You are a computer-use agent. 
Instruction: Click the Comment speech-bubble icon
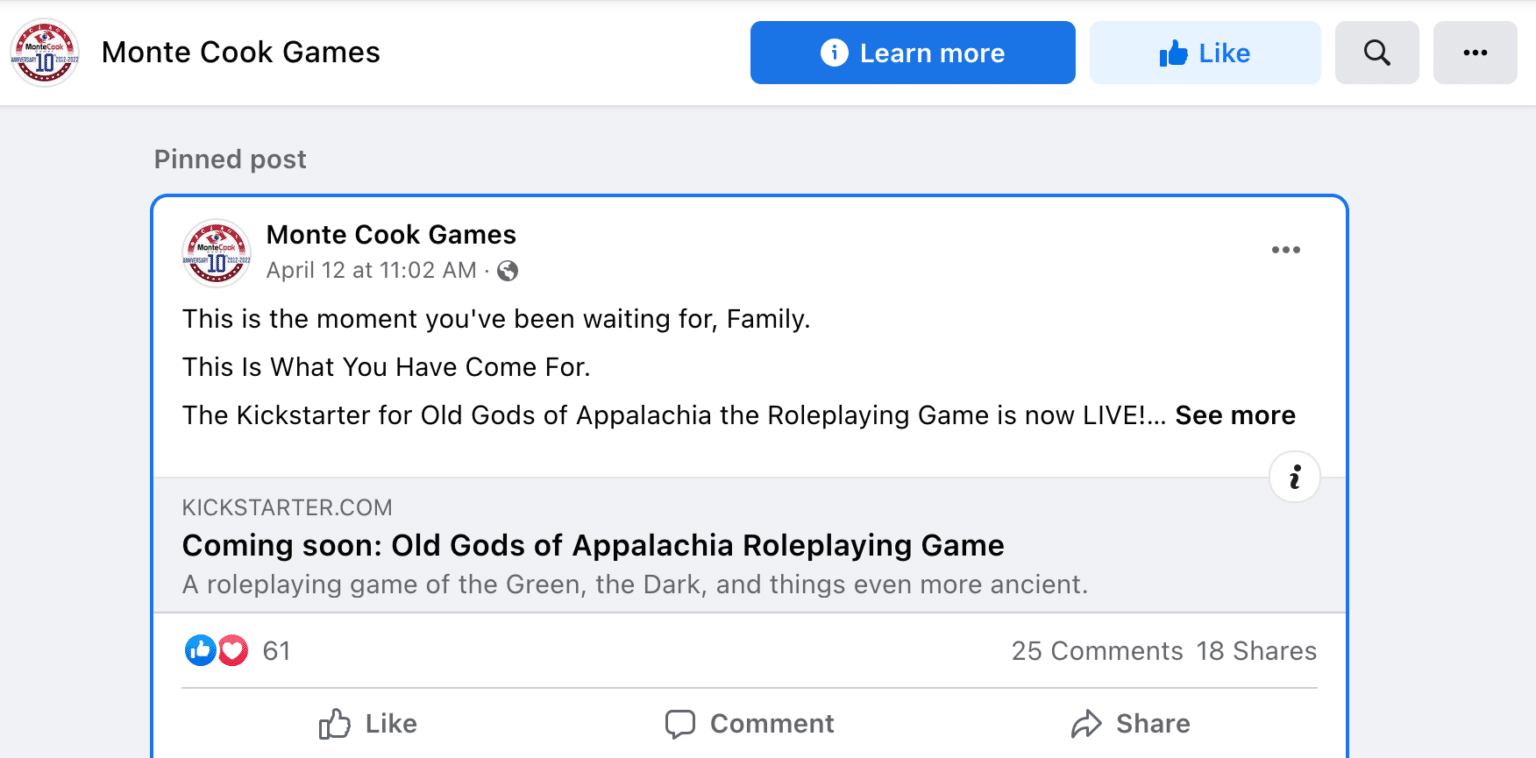click(x=681, y=723)
